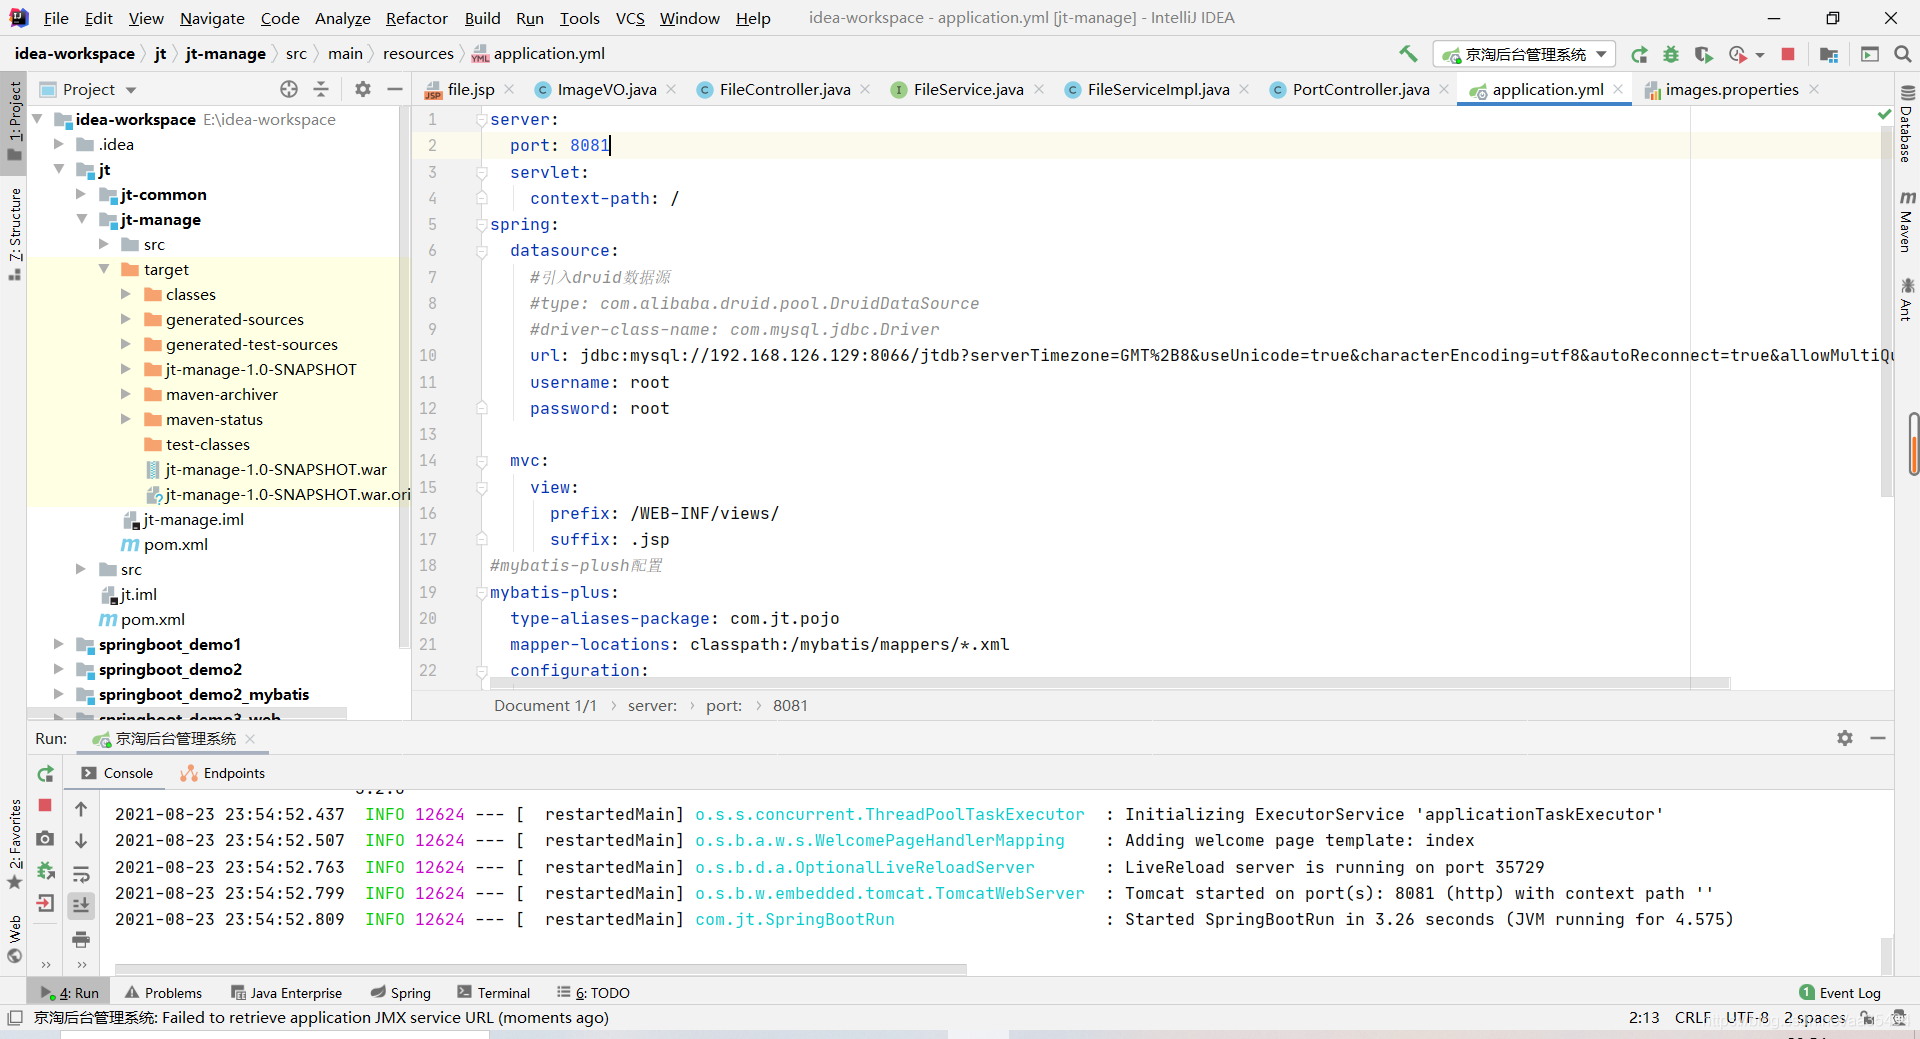This screenshot has height=1039, width=1920.
Task: Collapse the target folder
Action: pos(104,269)
